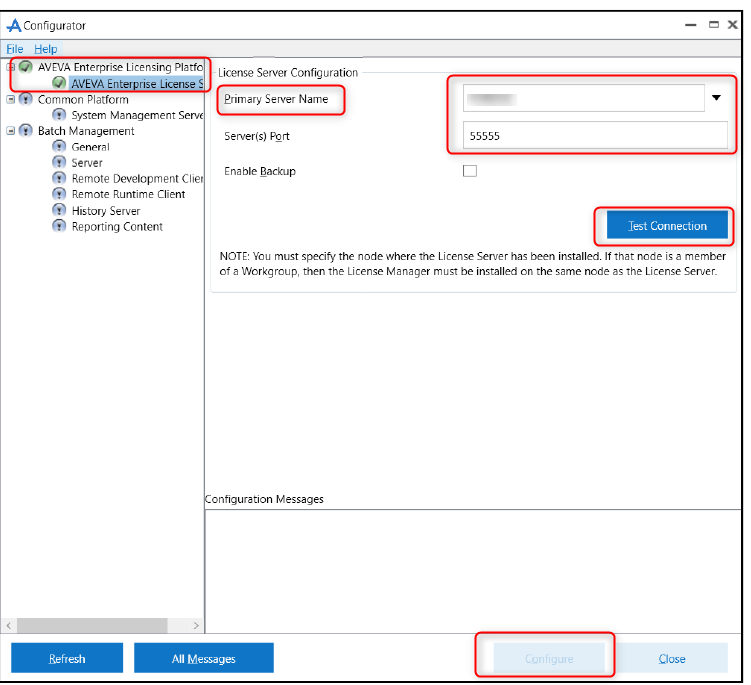Click the License Server Configuration group title
This screenshot has height=685, width=751.
point(288,72)
